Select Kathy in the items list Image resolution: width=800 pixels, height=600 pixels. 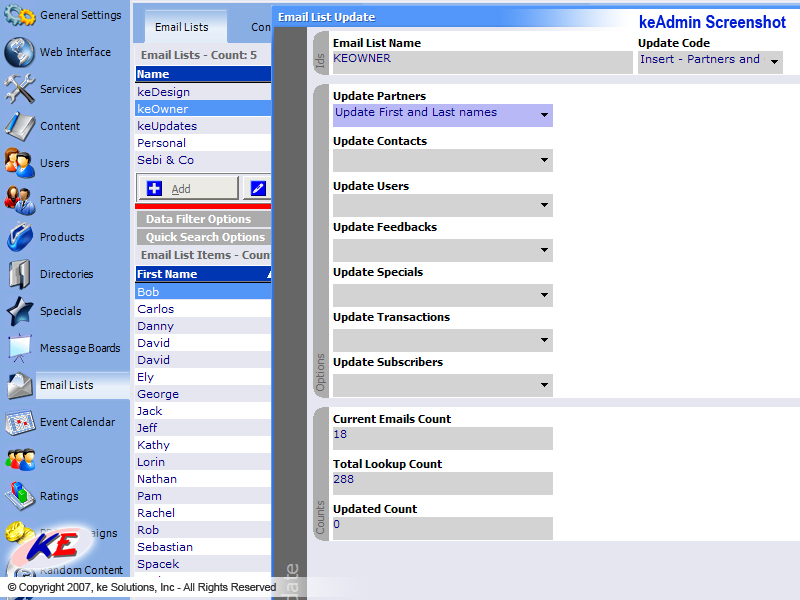pos(203,445)
